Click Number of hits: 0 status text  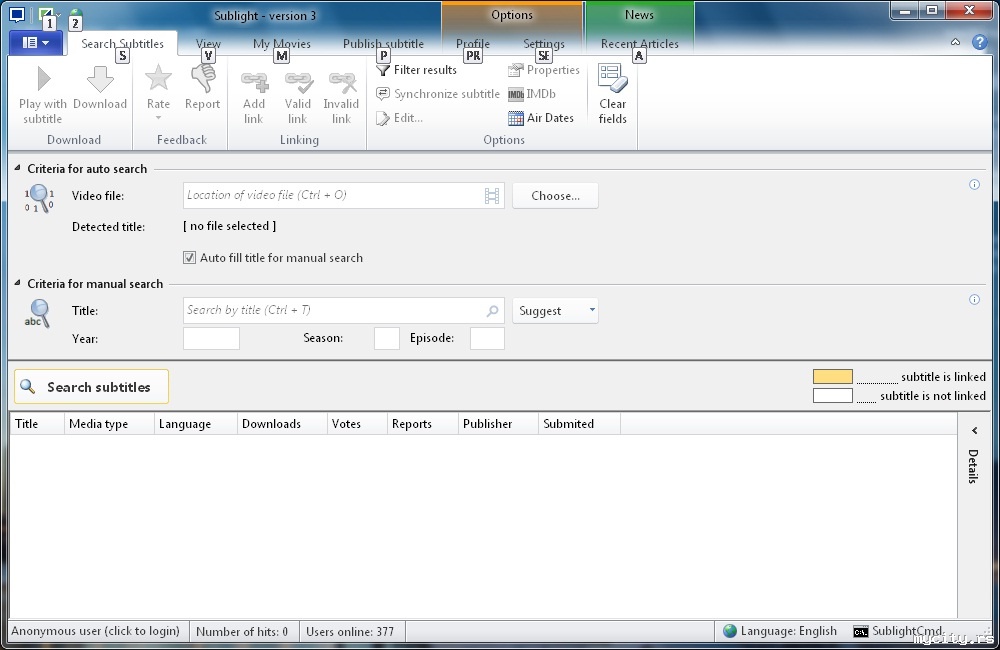pyautogui.click(x=242, y=632)
